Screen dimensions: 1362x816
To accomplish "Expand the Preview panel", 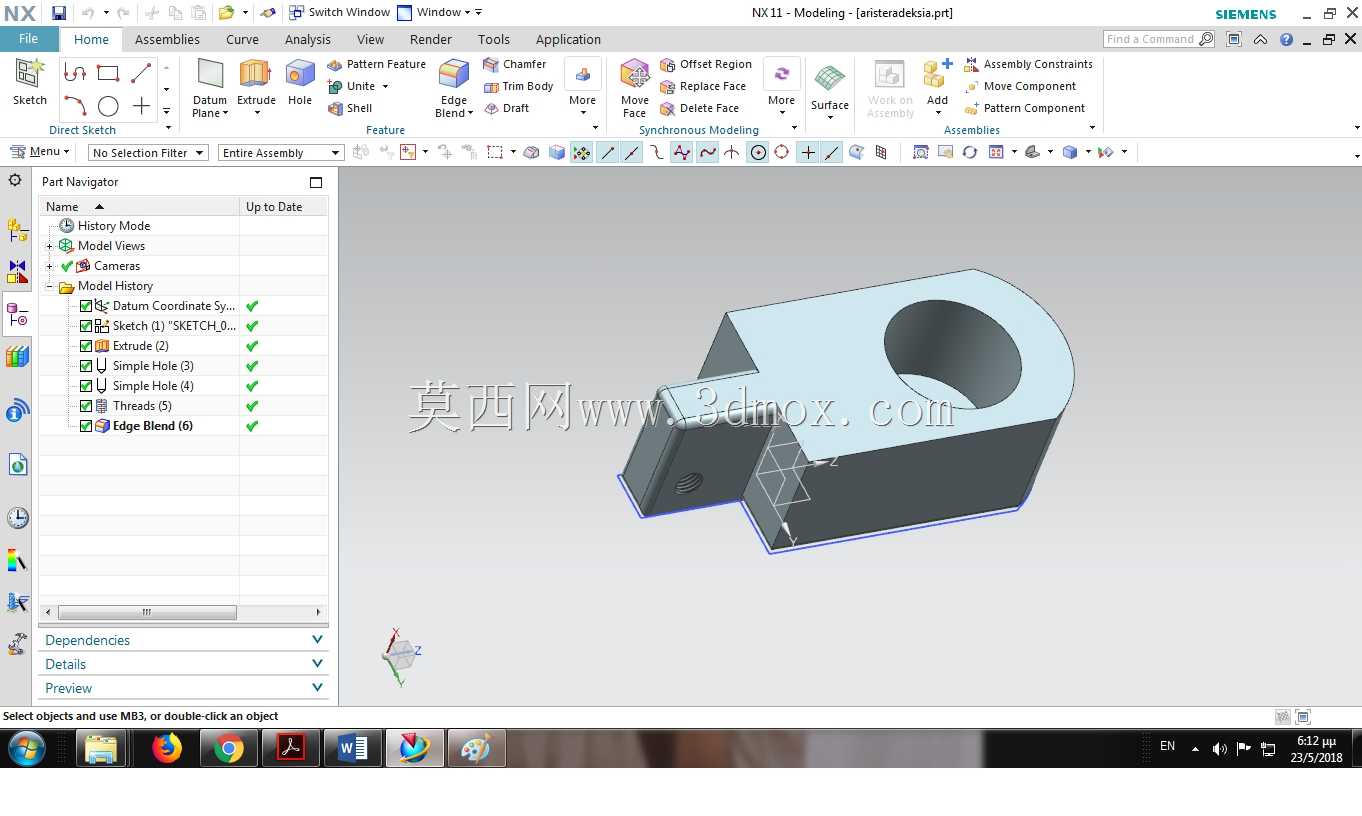I will (184, 688).
